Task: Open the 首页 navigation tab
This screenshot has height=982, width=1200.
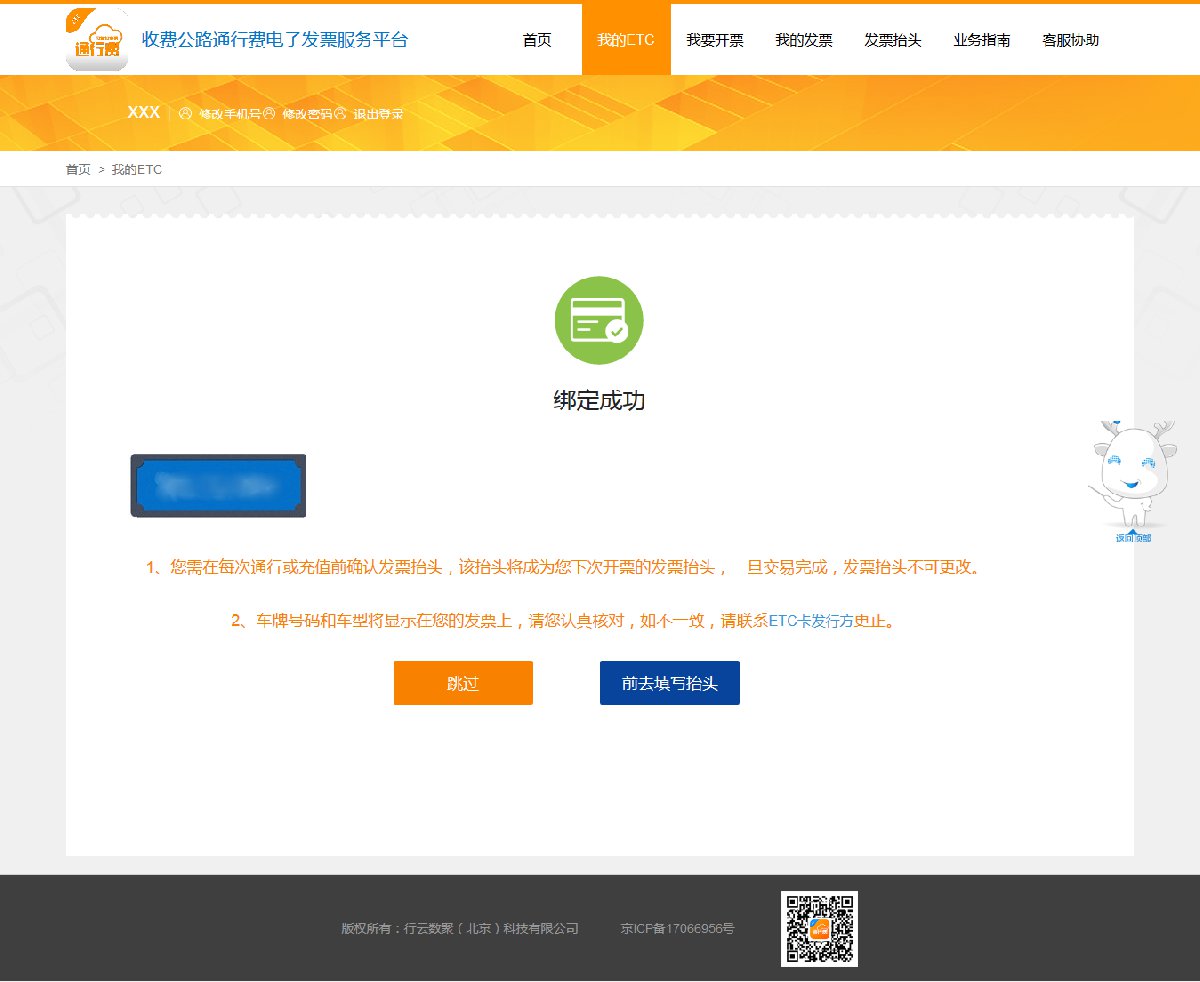Action: coord(537,40)
